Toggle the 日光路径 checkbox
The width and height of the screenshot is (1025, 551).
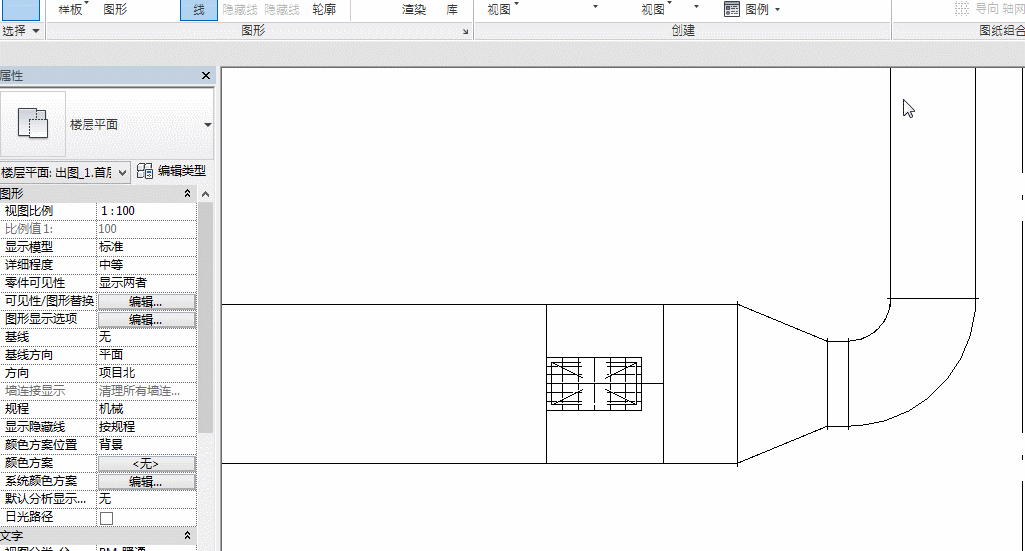click(107, 518)
